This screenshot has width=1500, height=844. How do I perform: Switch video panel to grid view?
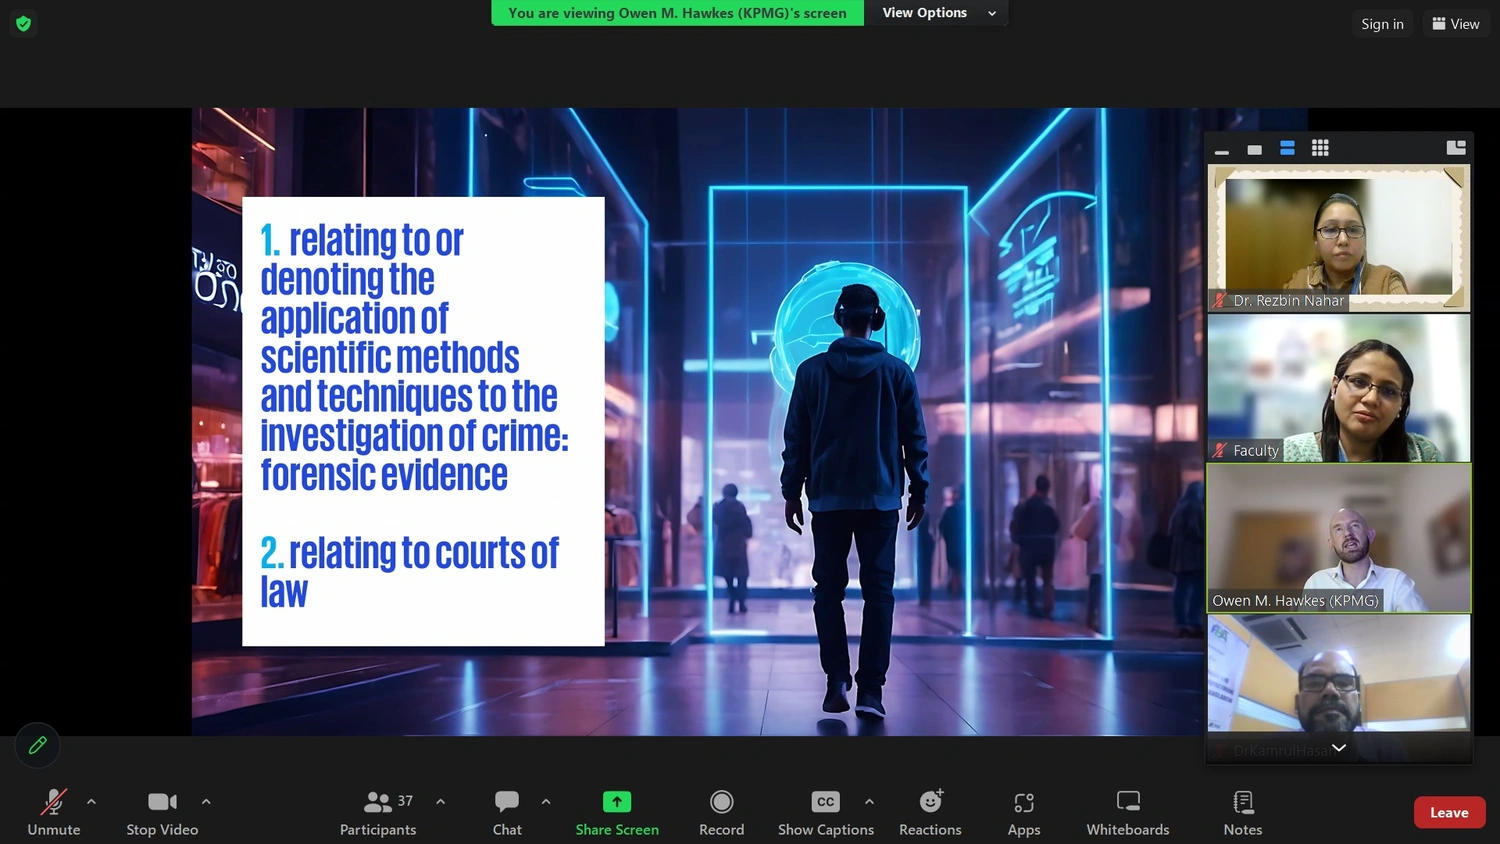click(x=1320, y=148)
